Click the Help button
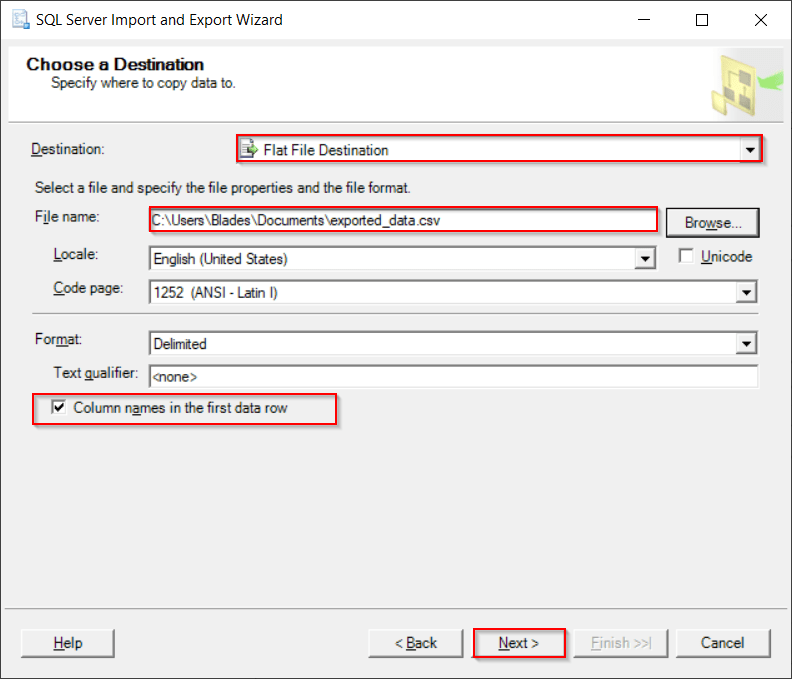The width and height of the screenshot is (792, 679). coord(68,643)
